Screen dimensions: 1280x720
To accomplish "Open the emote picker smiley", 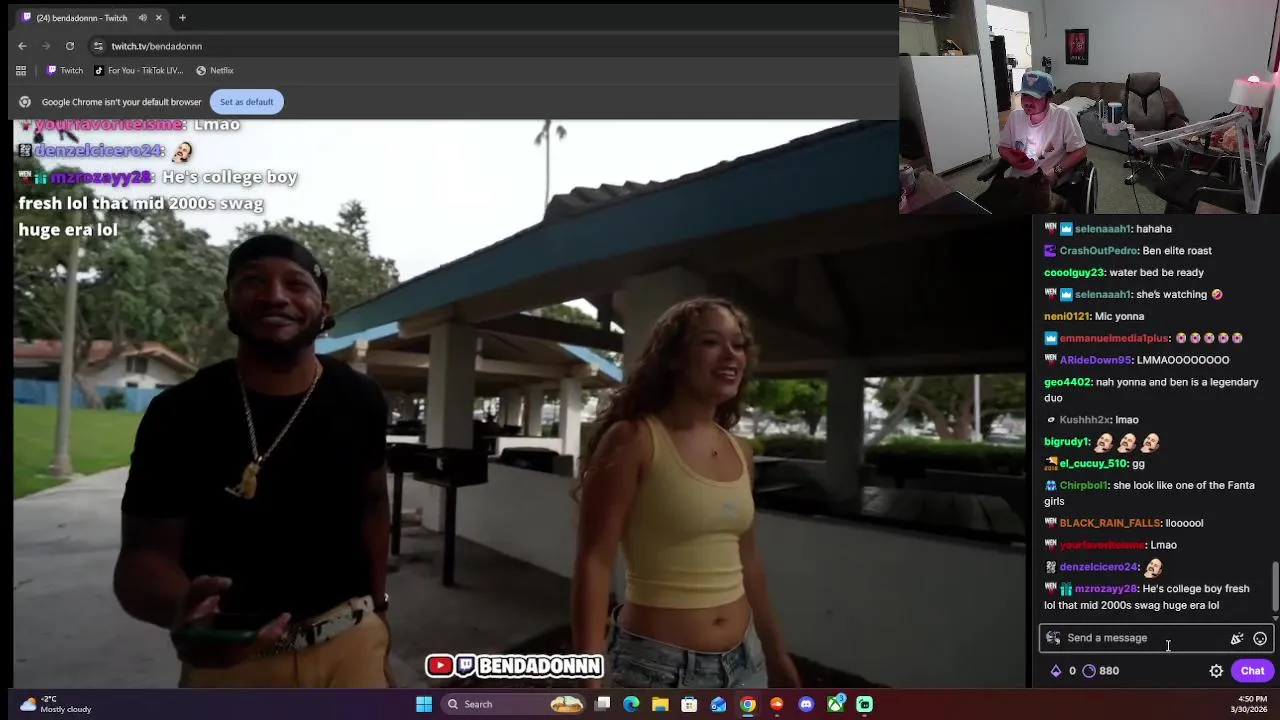I will click(1260, 638).
